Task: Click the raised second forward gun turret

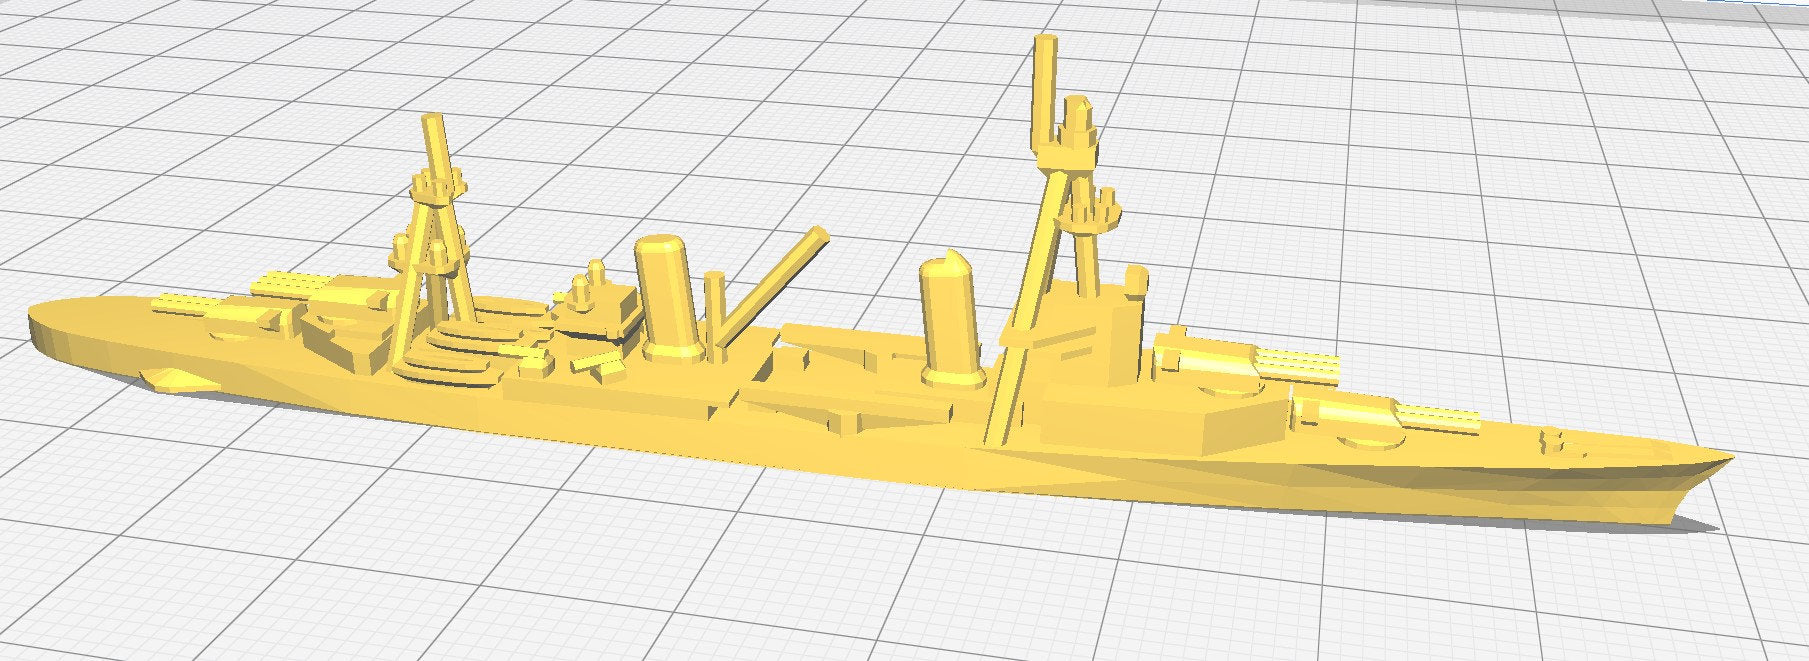Action: 1205,358
